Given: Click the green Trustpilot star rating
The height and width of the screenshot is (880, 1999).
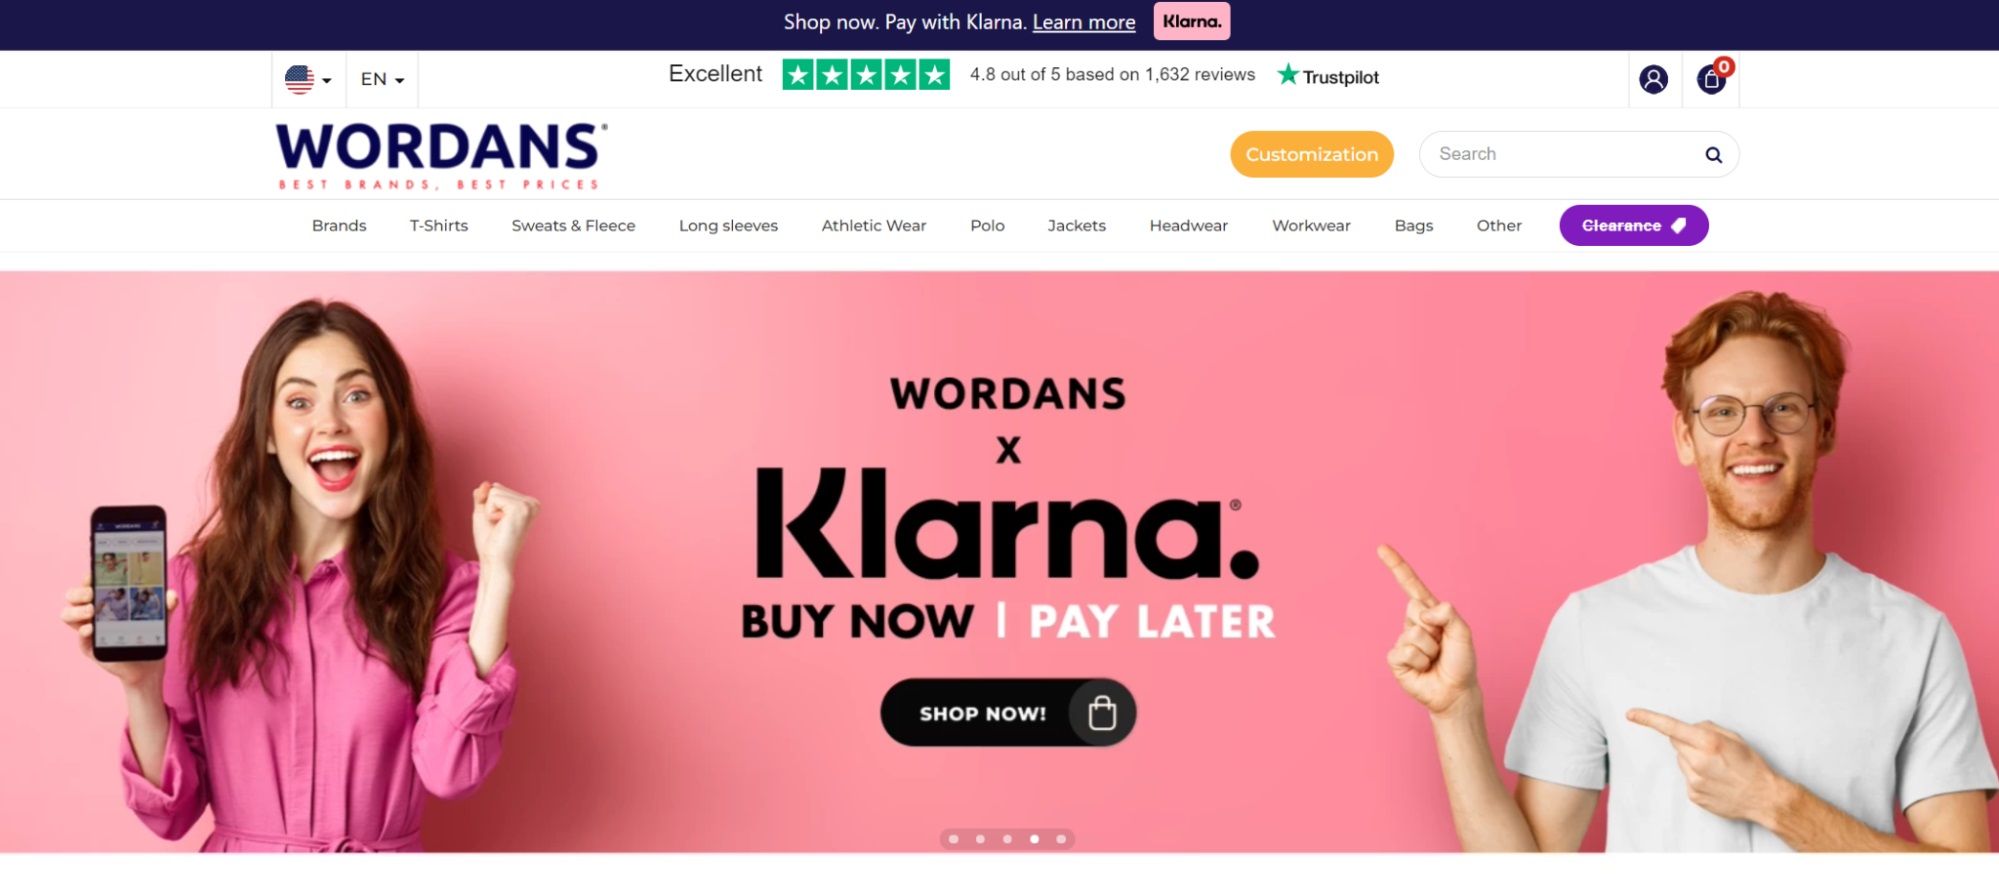Looking at the screenshot, I should (866, 74).
